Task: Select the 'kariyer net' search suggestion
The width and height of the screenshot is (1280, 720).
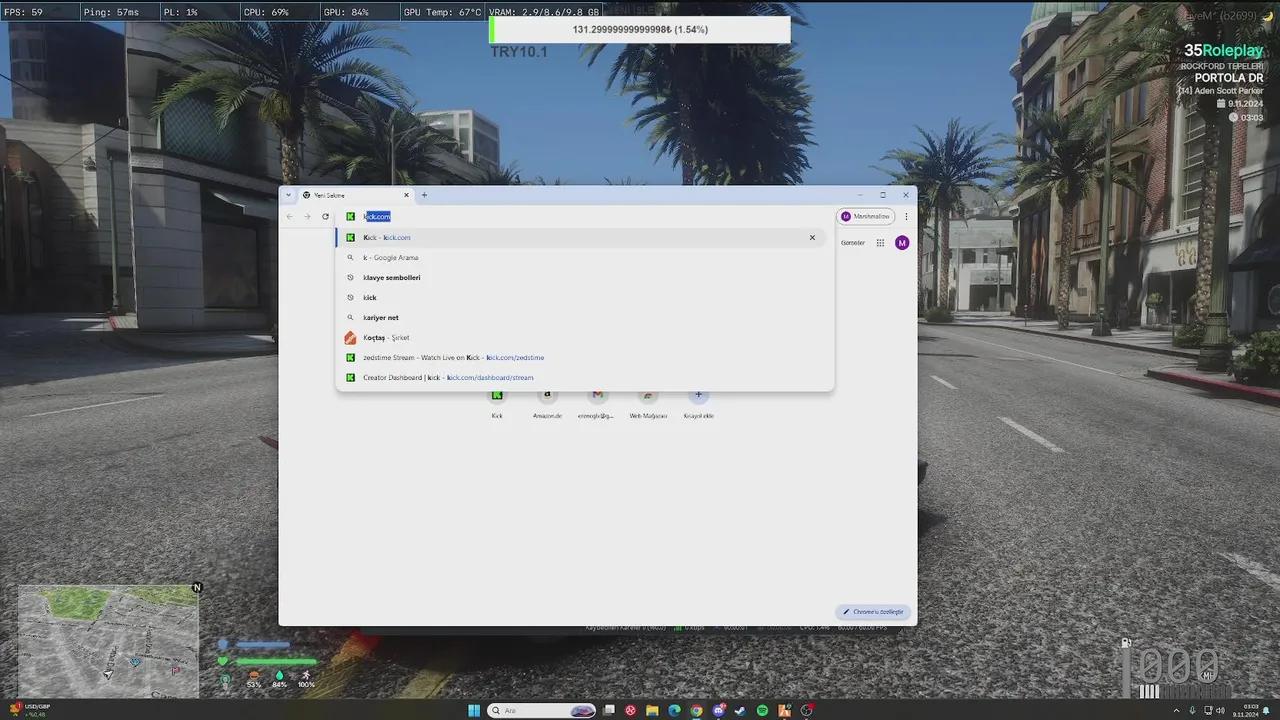Action: pos(584,317)
